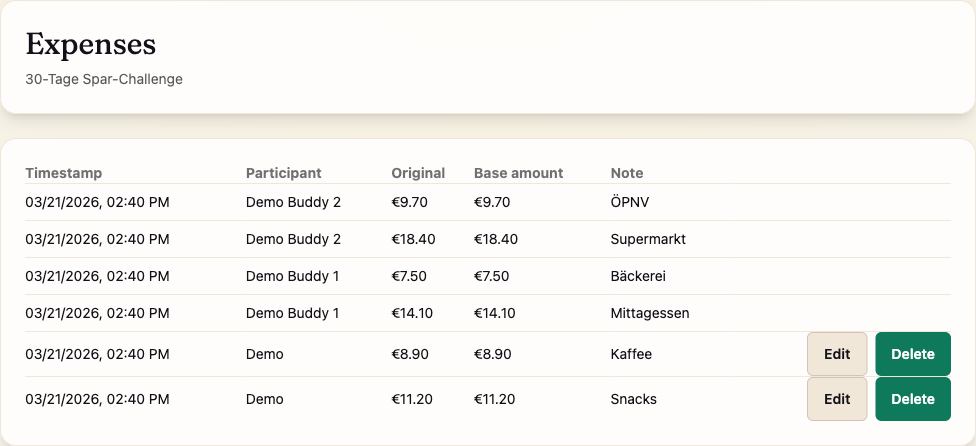976x446 pixels.
Task: Click the Timestamp column header
Action: point(64,173)
